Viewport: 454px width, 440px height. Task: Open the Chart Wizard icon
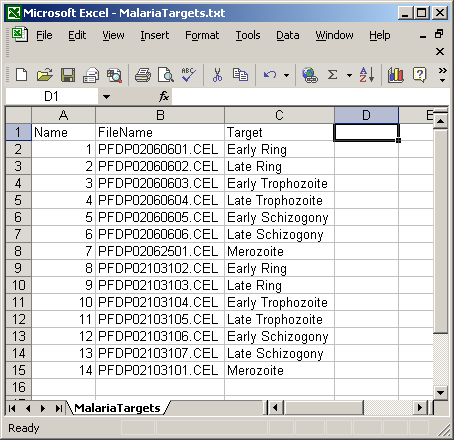[396, 75]
